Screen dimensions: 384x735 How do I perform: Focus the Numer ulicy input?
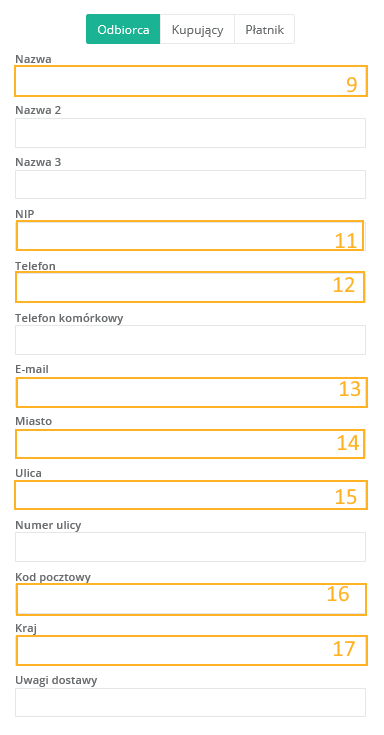pyautogui.click(x=190, y=547)
